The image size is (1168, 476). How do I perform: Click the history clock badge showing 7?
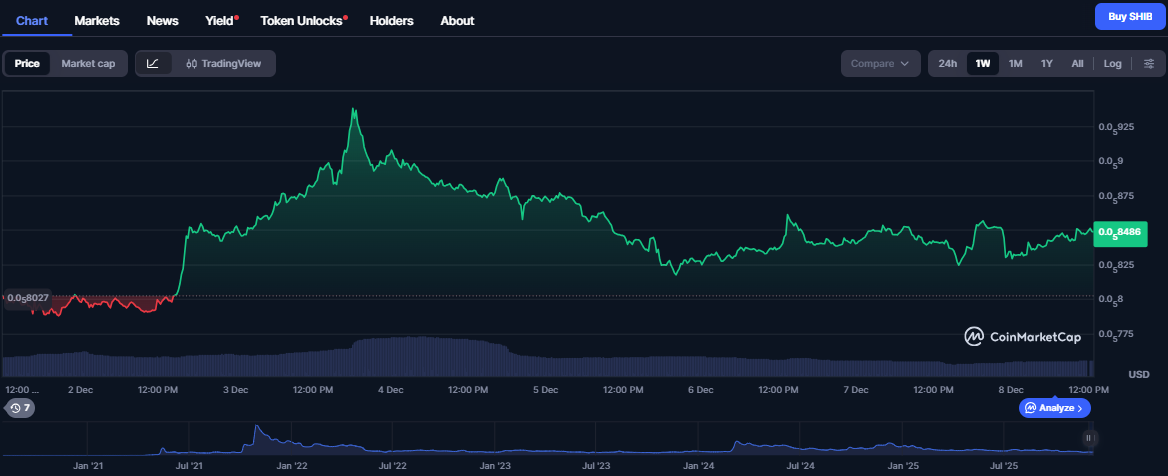pos(19,408)
